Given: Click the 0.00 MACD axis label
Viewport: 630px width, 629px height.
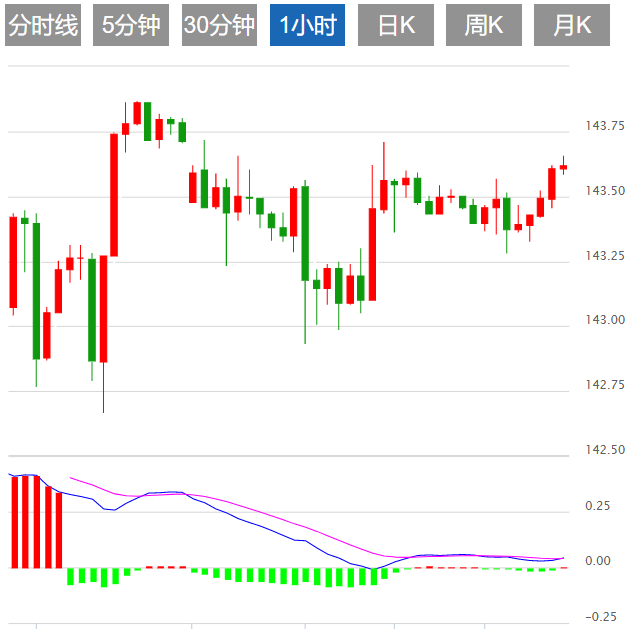Looking at the screenshot, I should pos(599,561).
